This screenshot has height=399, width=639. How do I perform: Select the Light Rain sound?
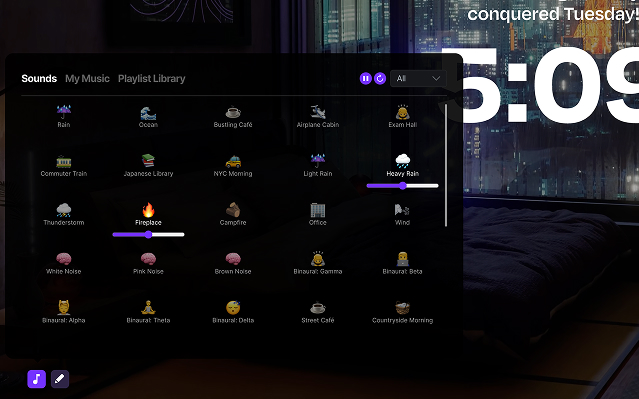pyautogui.click(x=318, y=165)
